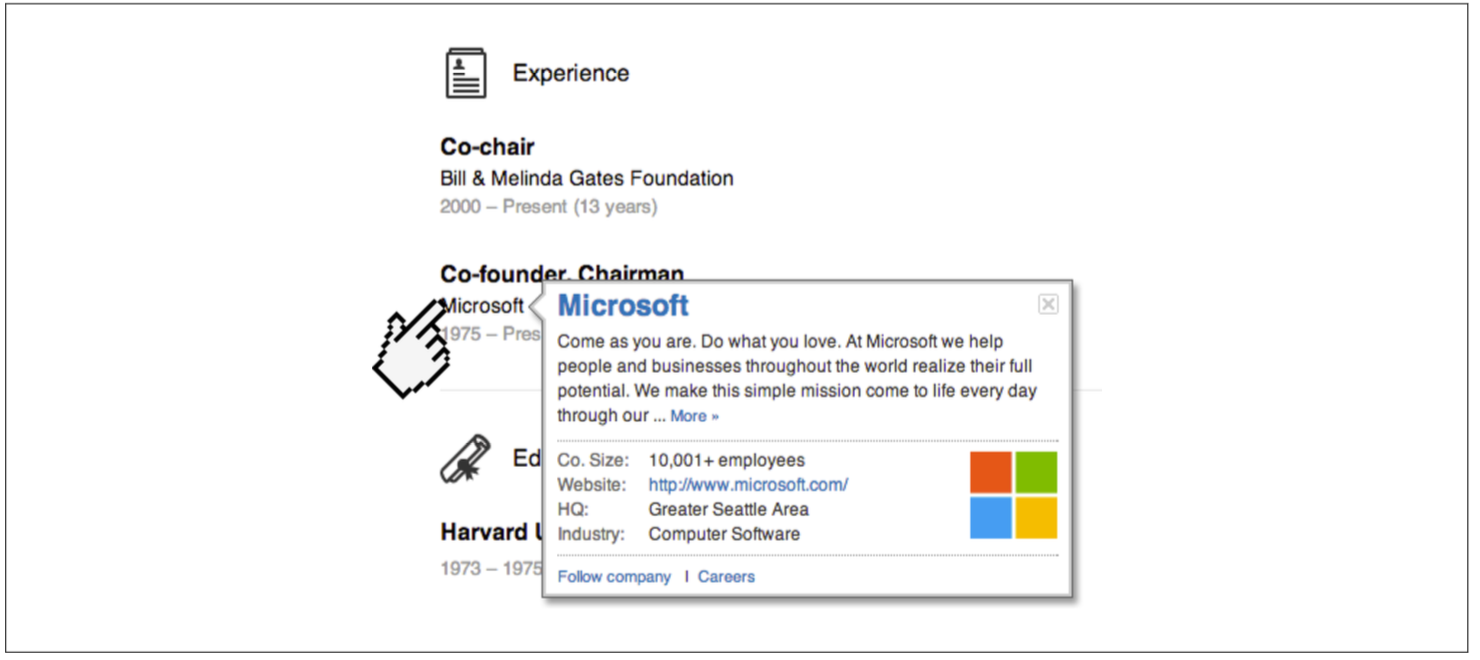The image size is (1480, 660).
Task: Click the Experience section heading
Action: point(571,73)
